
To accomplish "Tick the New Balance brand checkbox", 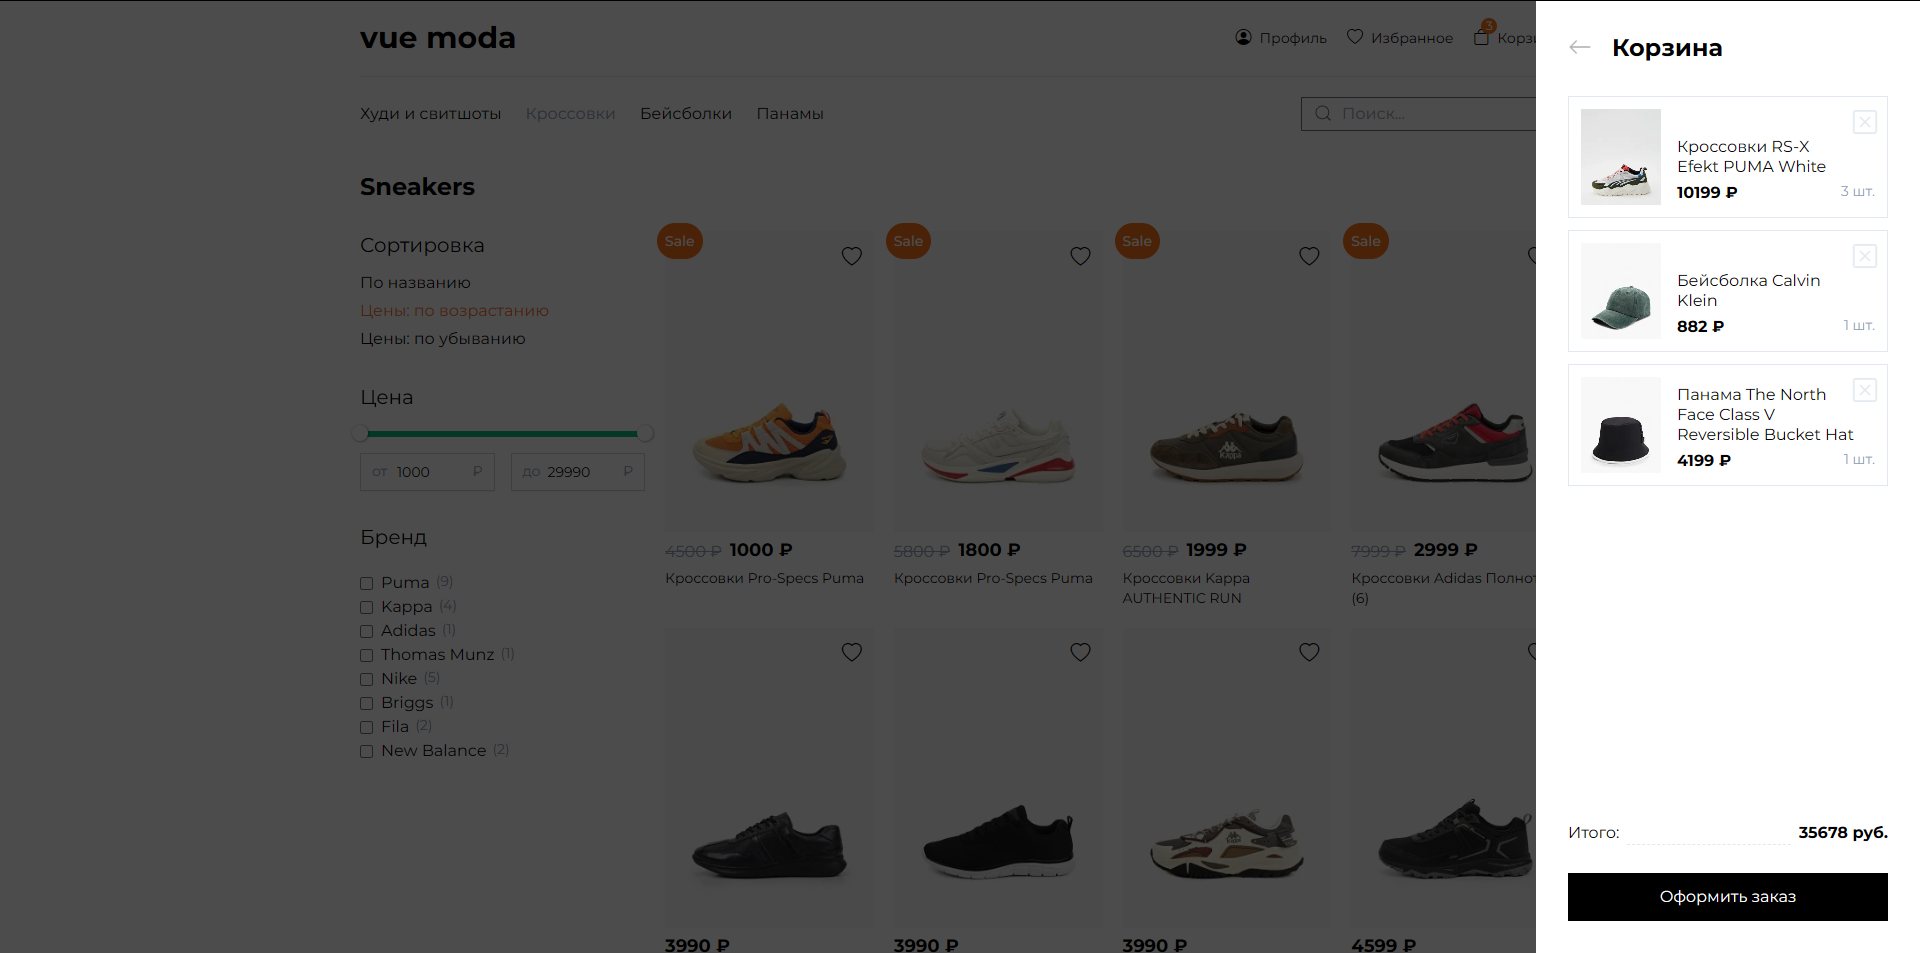I will tap(367, 751).
